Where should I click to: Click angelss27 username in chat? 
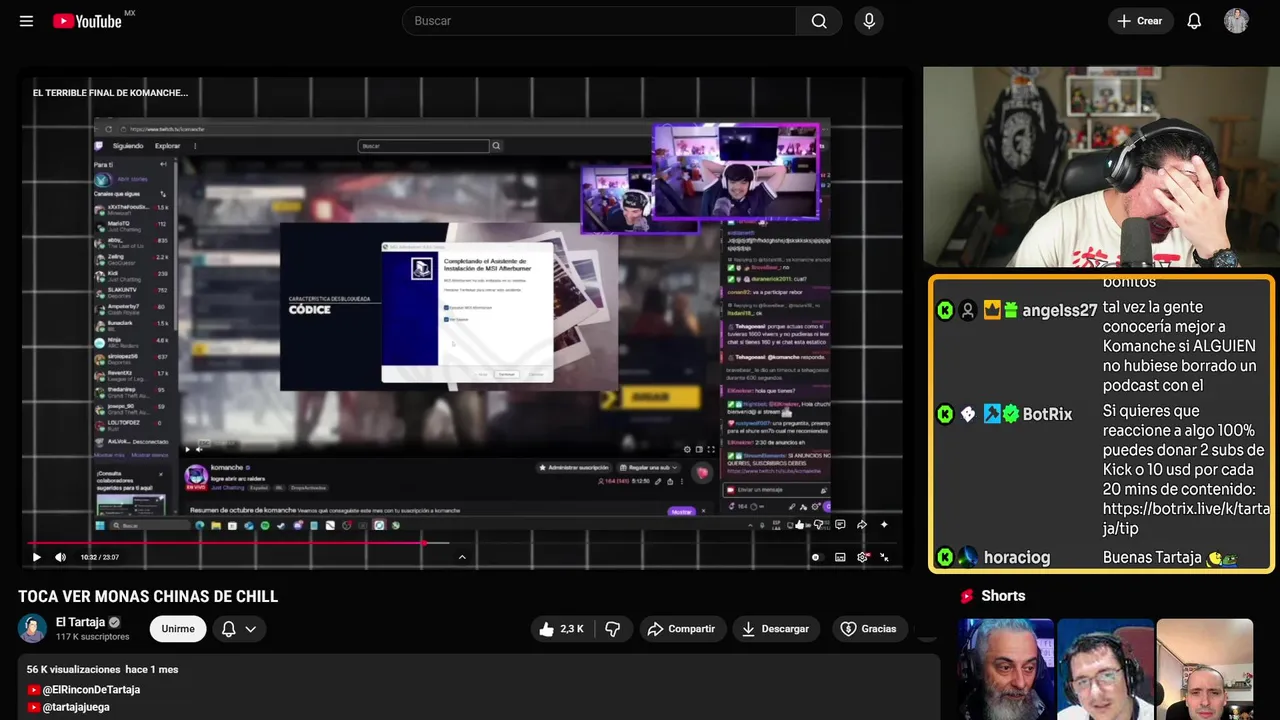pos(1060,311)
